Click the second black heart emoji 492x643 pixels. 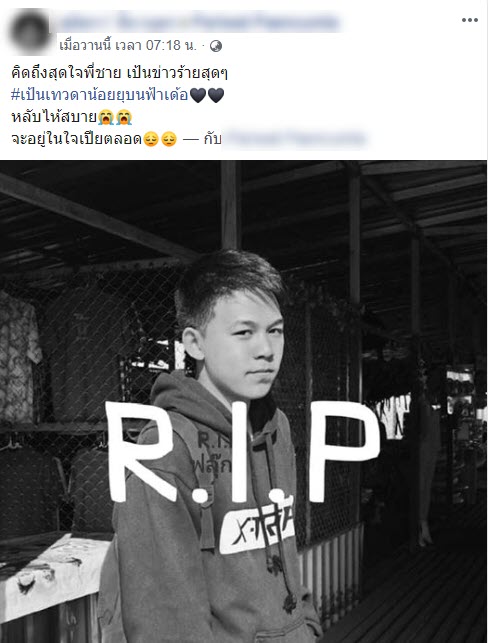point(216,95)
